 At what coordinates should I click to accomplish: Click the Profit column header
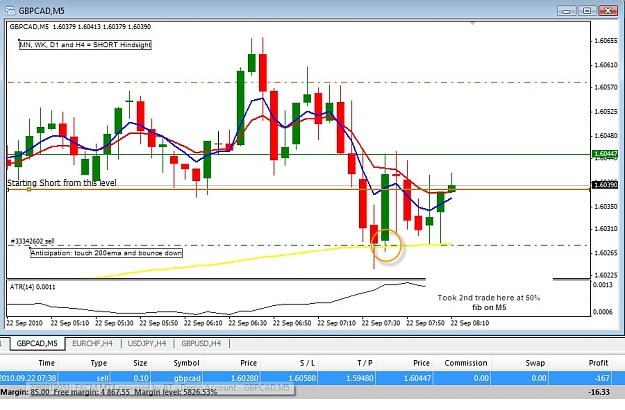598,363
